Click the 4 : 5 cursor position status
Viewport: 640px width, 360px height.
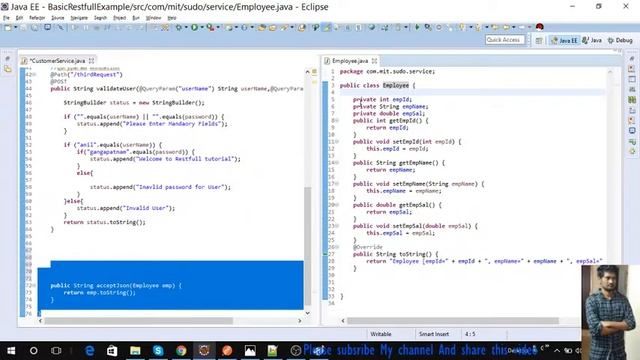470,334
